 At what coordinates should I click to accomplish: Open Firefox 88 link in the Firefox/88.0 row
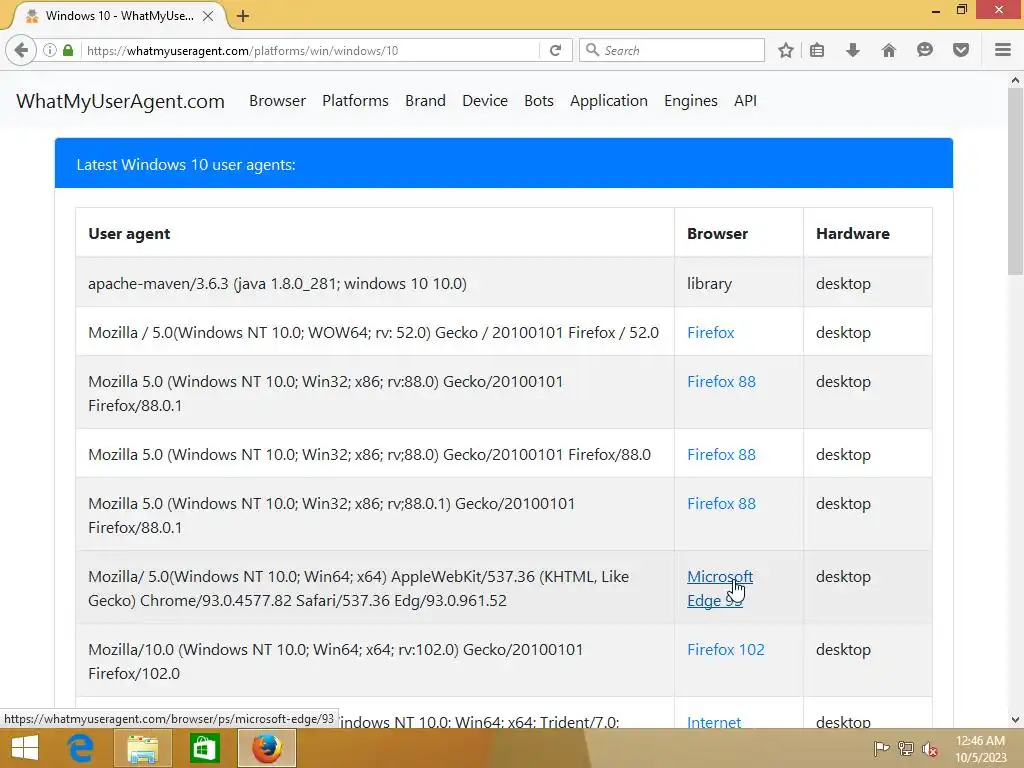point(721,455)
